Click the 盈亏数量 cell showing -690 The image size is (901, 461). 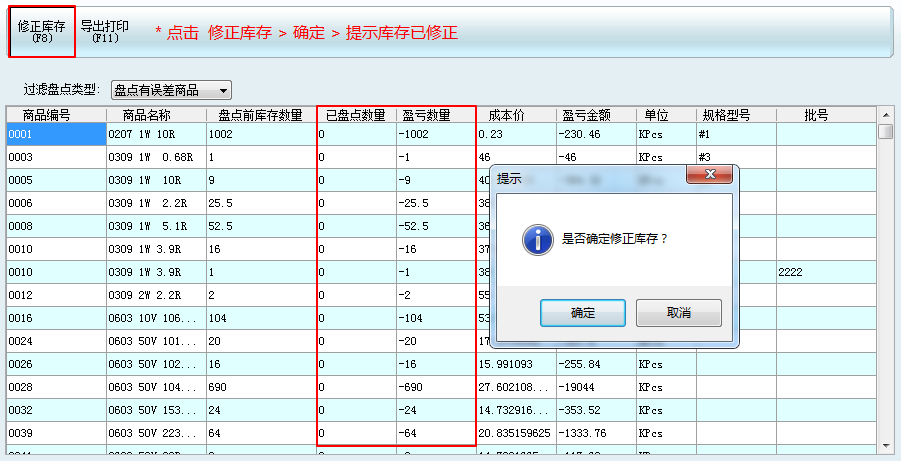(434, 387)
